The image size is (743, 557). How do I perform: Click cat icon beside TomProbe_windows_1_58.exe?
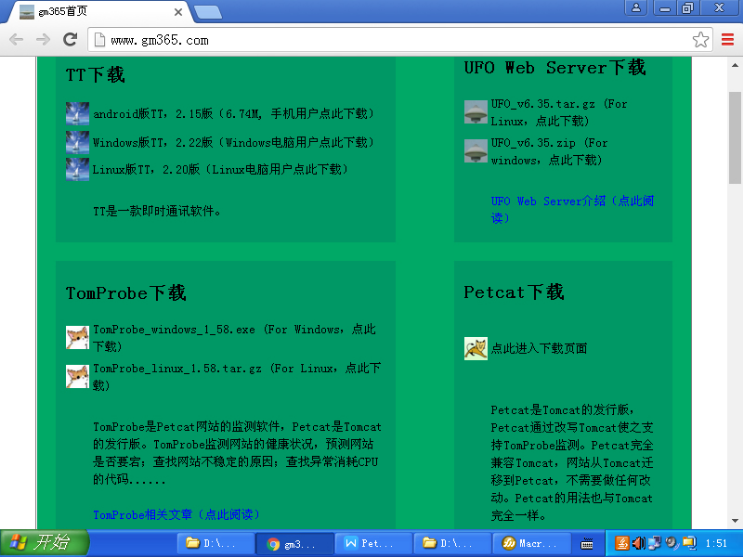tap(77, 338)
